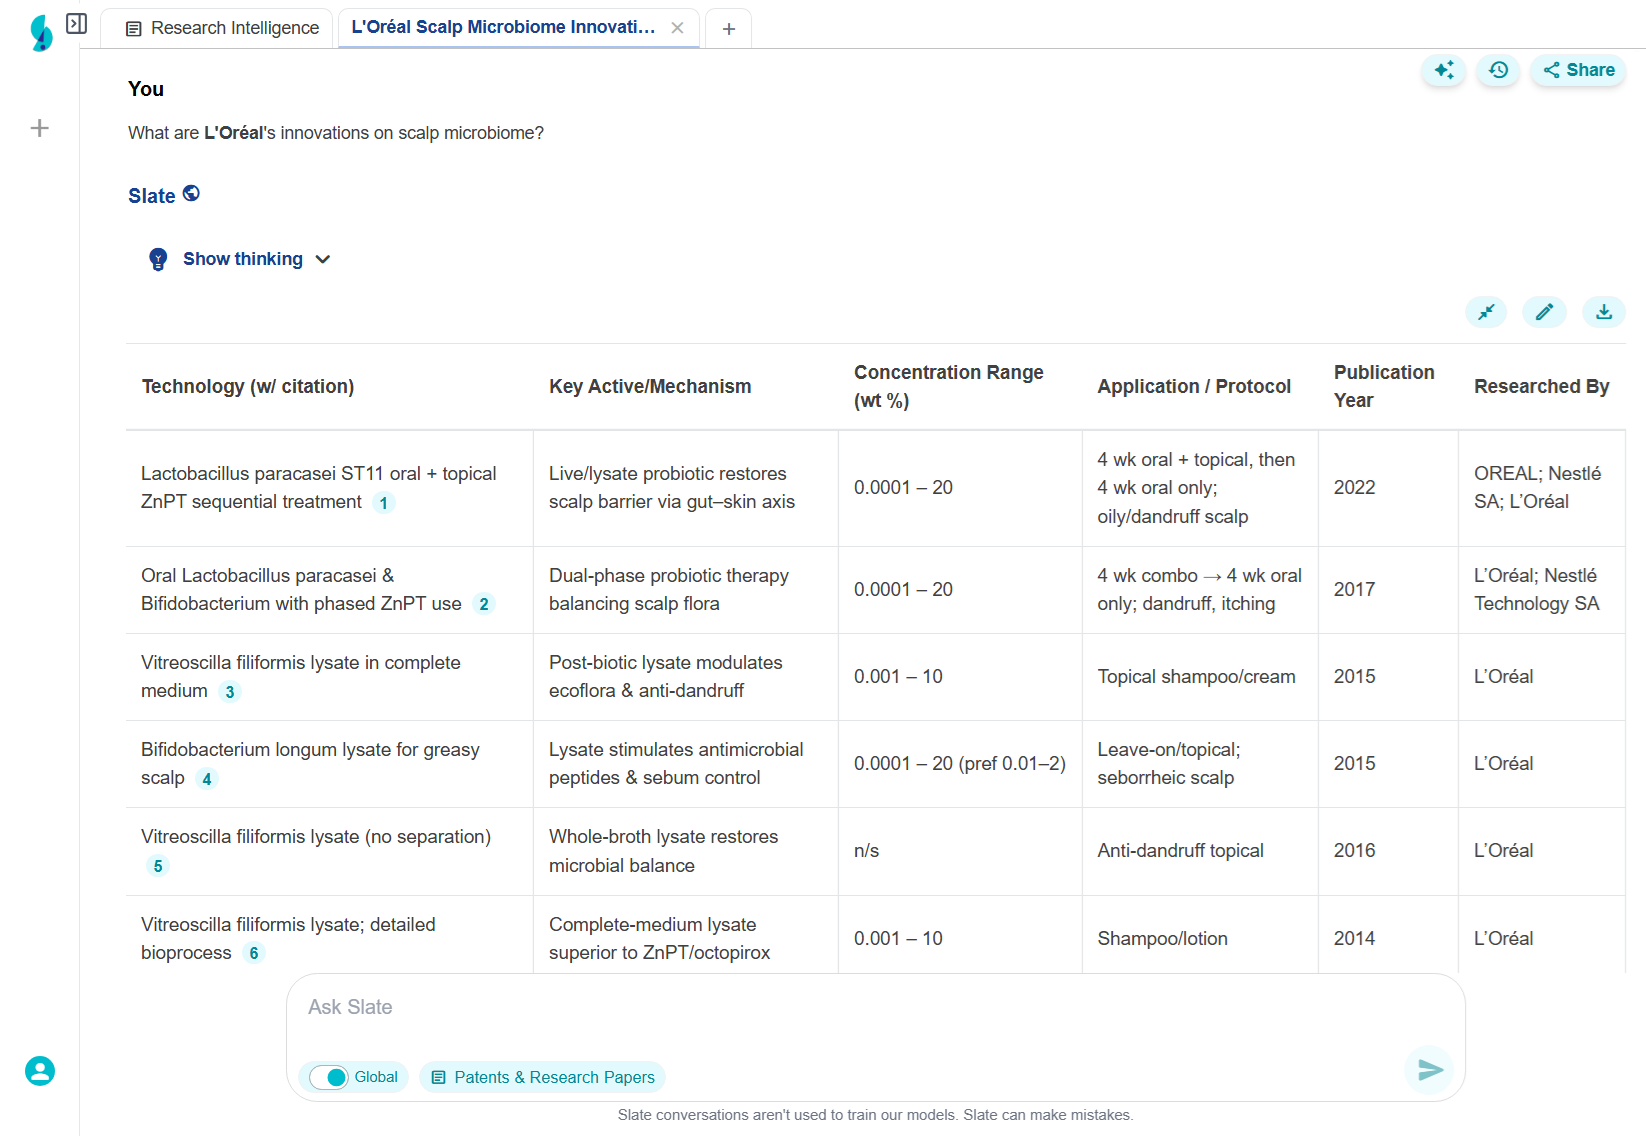Click the Ask Slate input field
The width and height of the screenshot is (1646, 1136).
tap(850, 1008)
